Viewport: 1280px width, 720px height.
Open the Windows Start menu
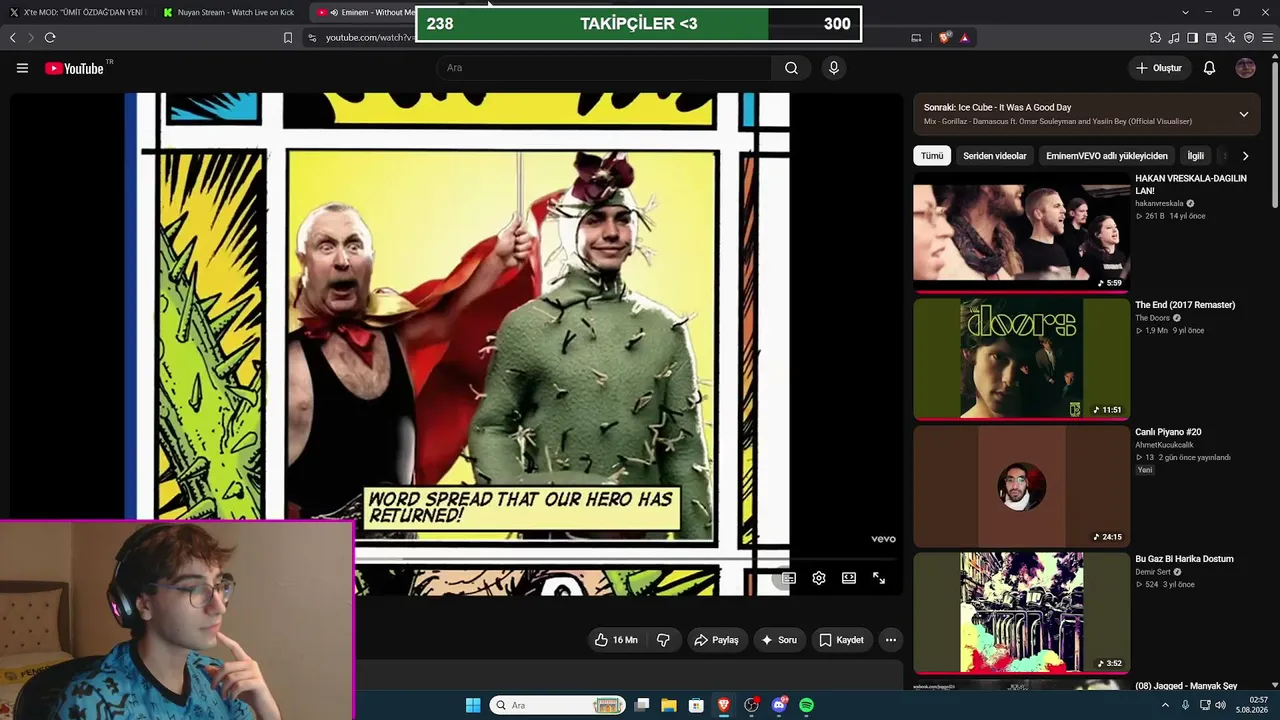click(x=473, y=705)
